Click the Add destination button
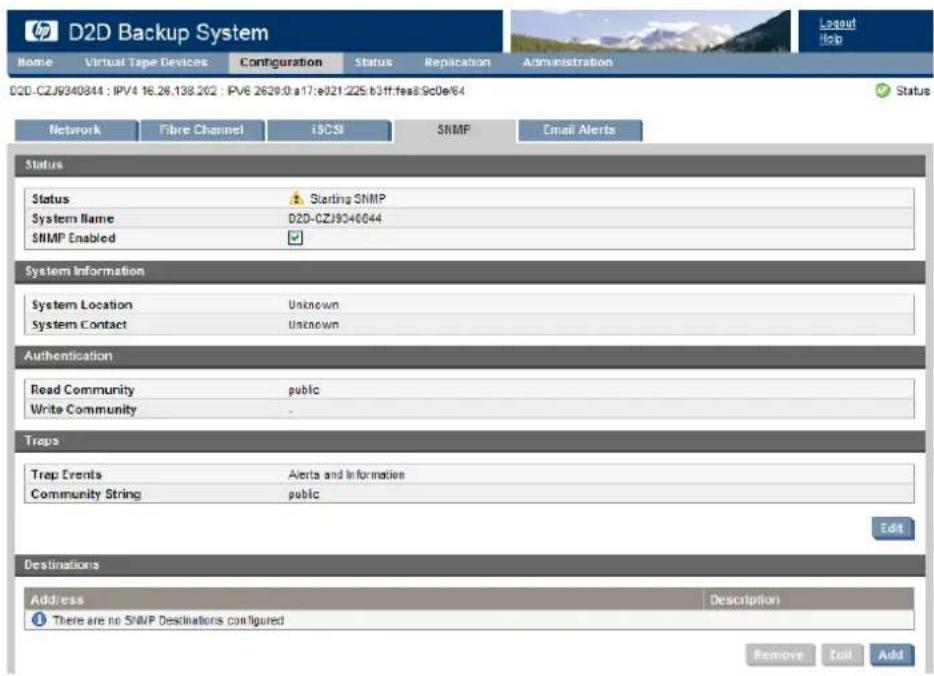 (891, 655)
